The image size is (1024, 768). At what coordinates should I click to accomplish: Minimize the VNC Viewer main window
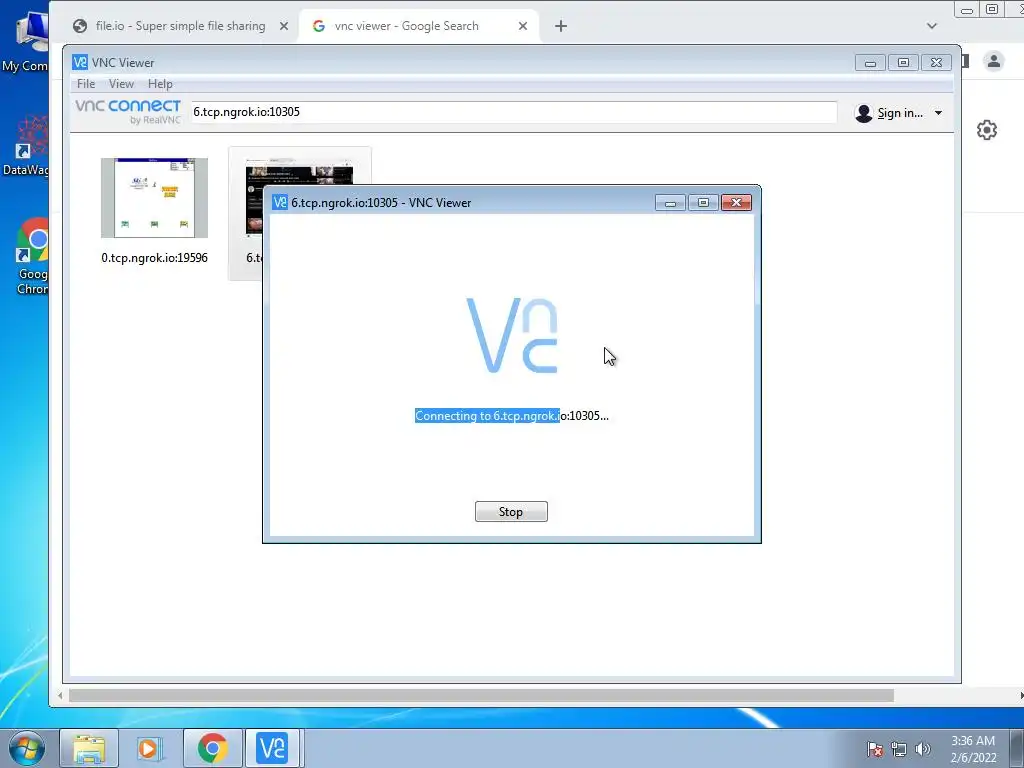pyautogui.click(x=870, y=63)
